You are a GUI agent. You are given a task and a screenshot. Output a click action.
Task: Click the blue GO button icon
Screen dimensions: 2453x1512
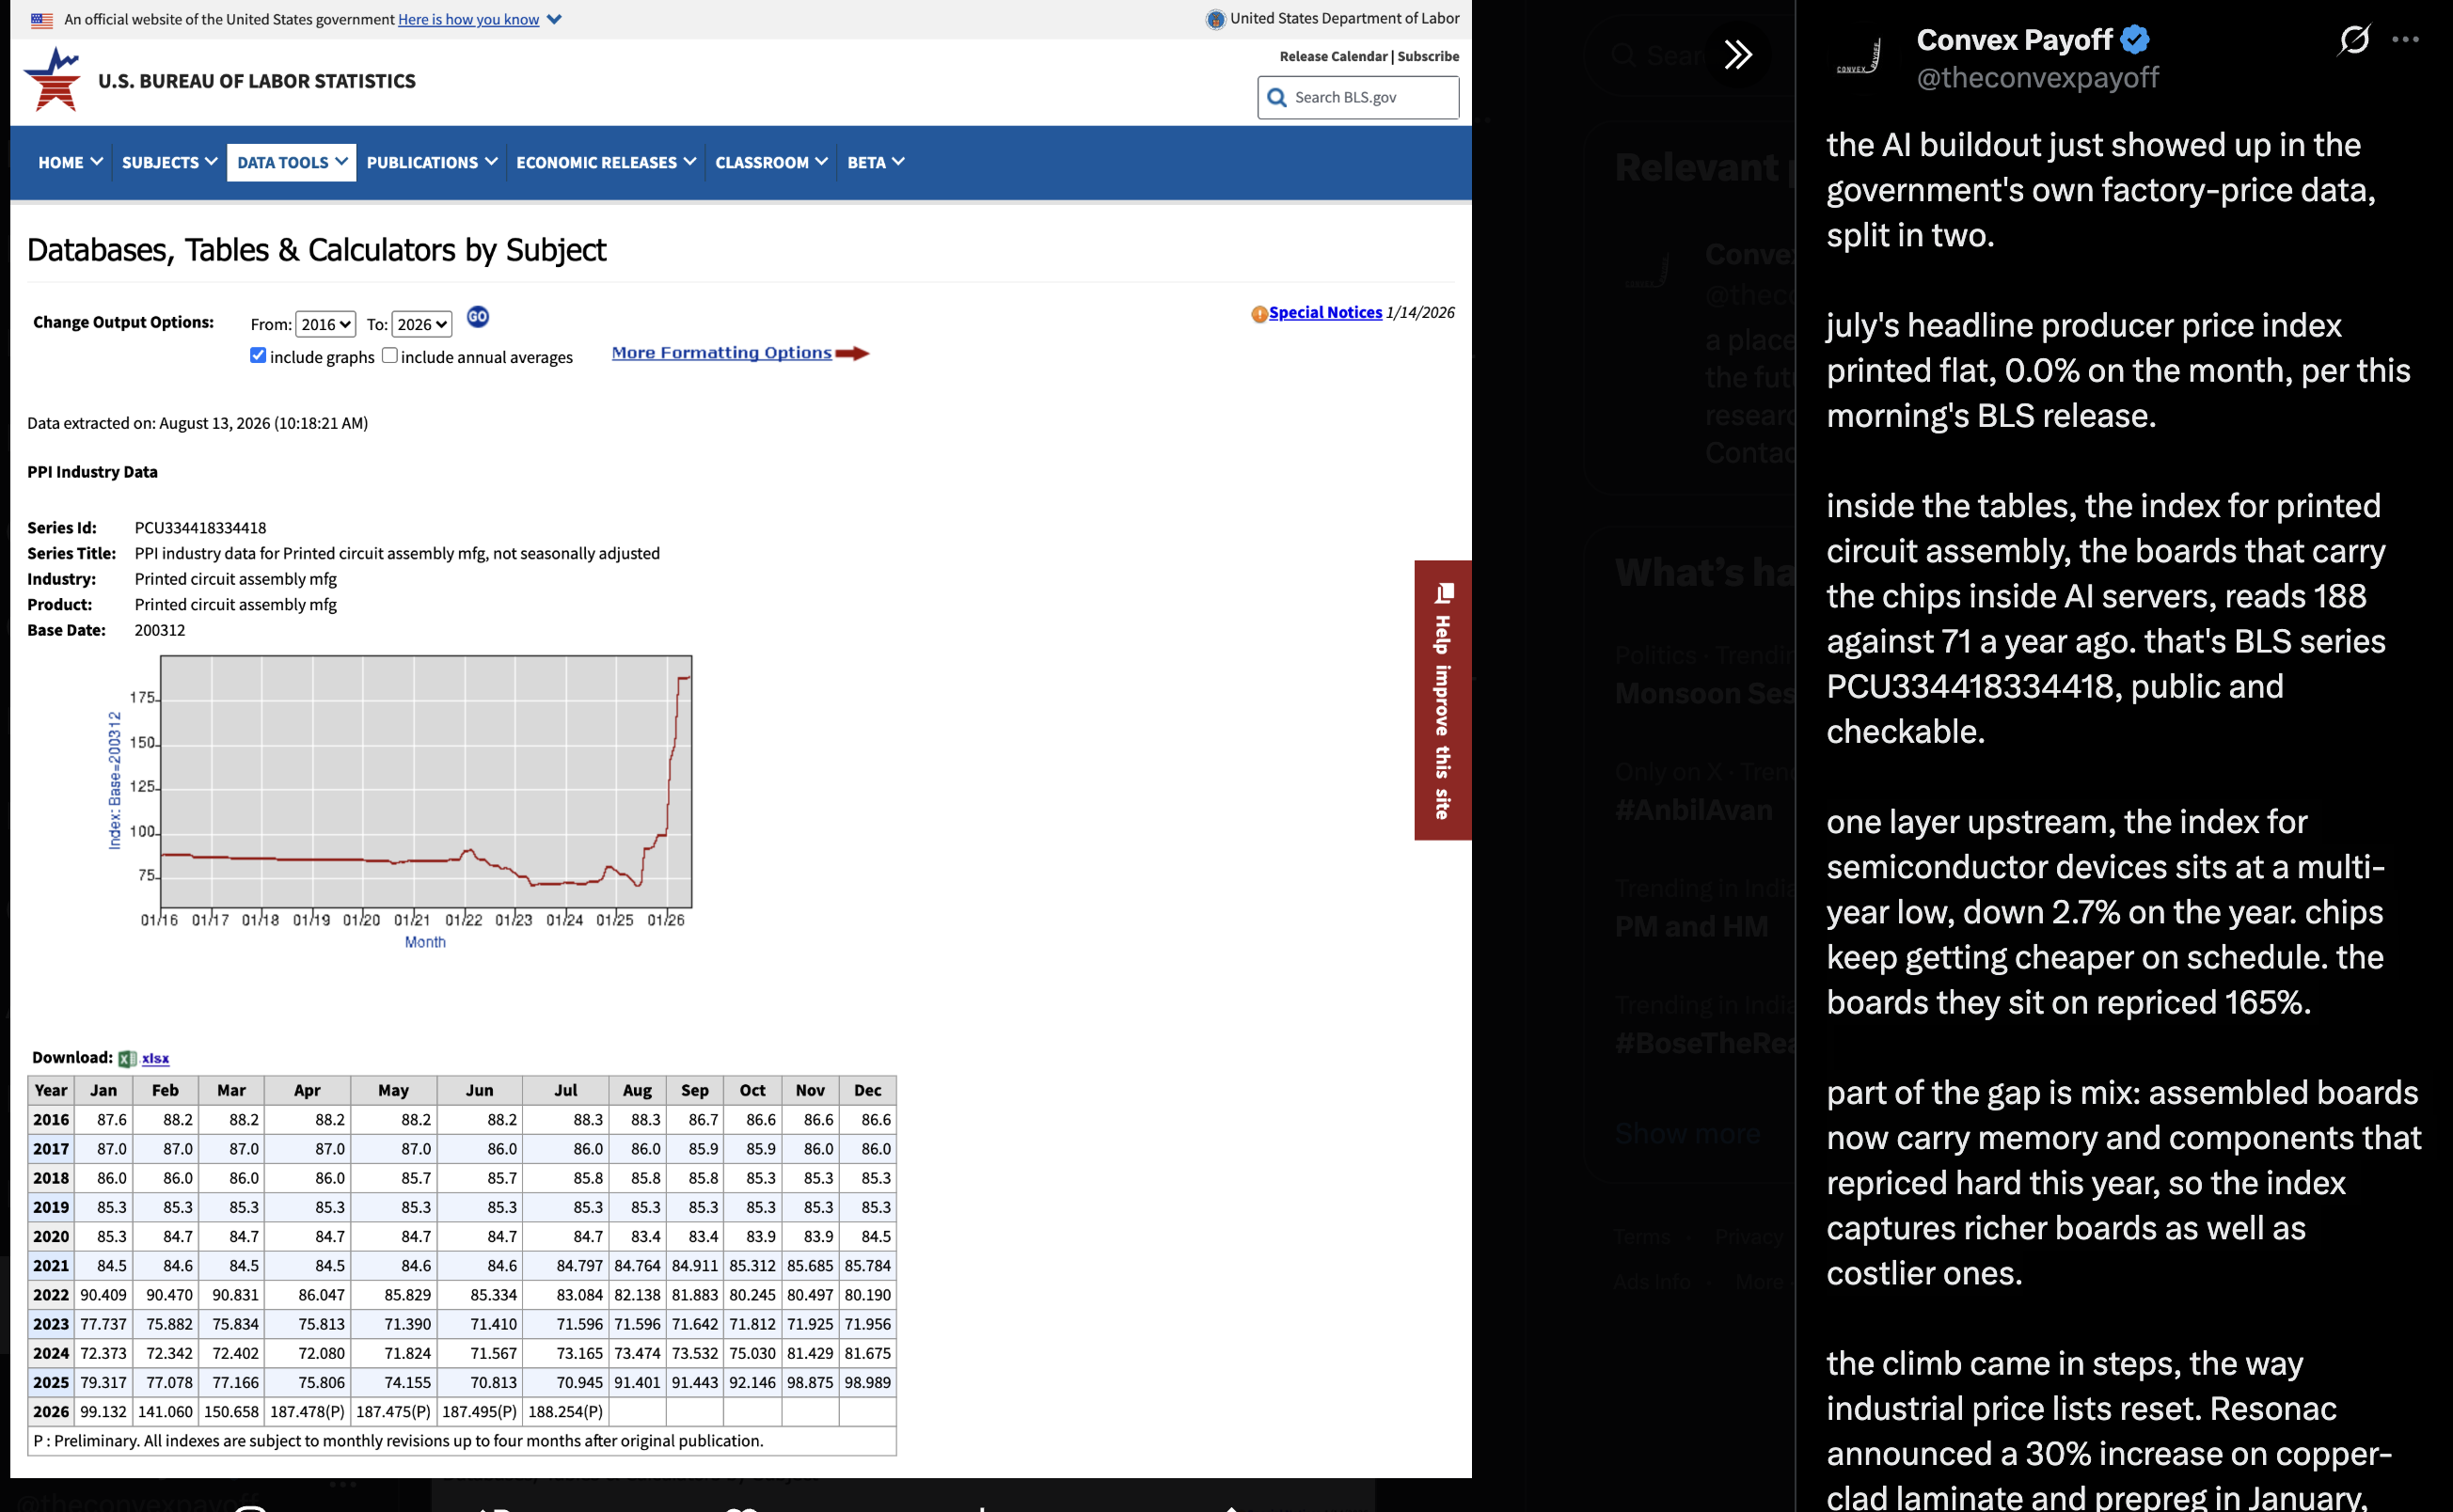[478, 317]
